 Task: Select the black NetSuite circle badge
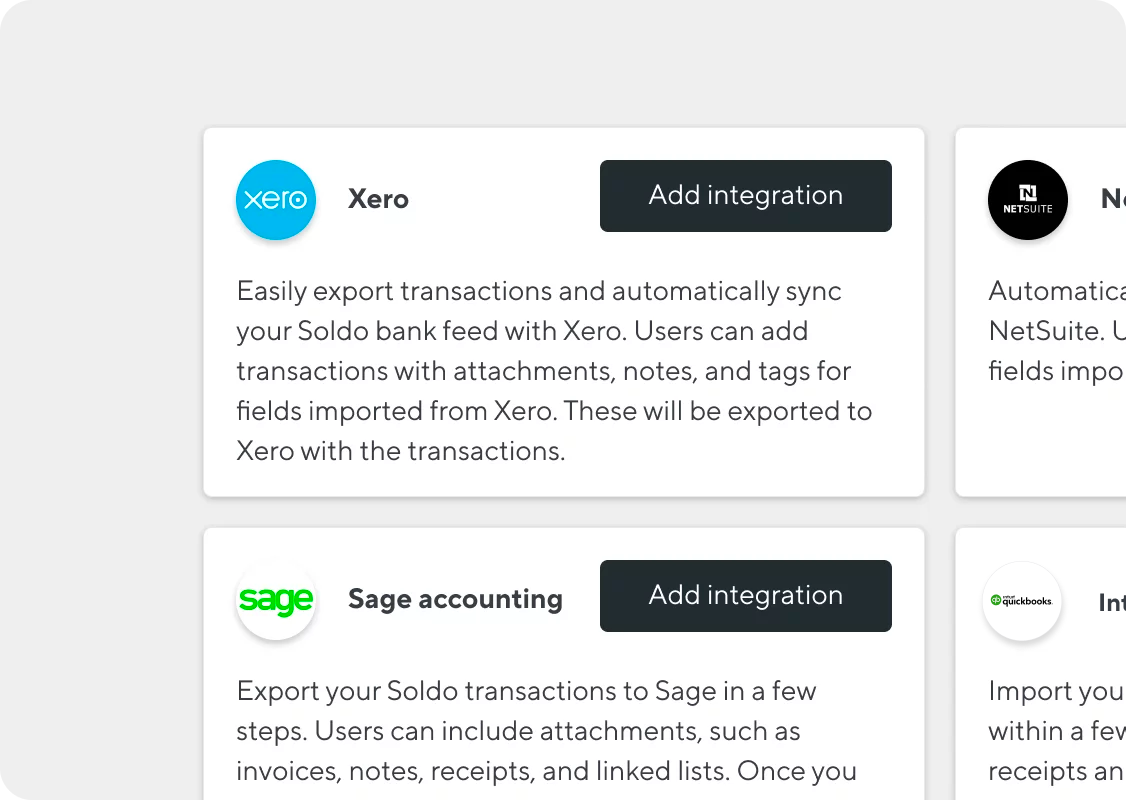pyautogui.click(x=1028, y=199)
